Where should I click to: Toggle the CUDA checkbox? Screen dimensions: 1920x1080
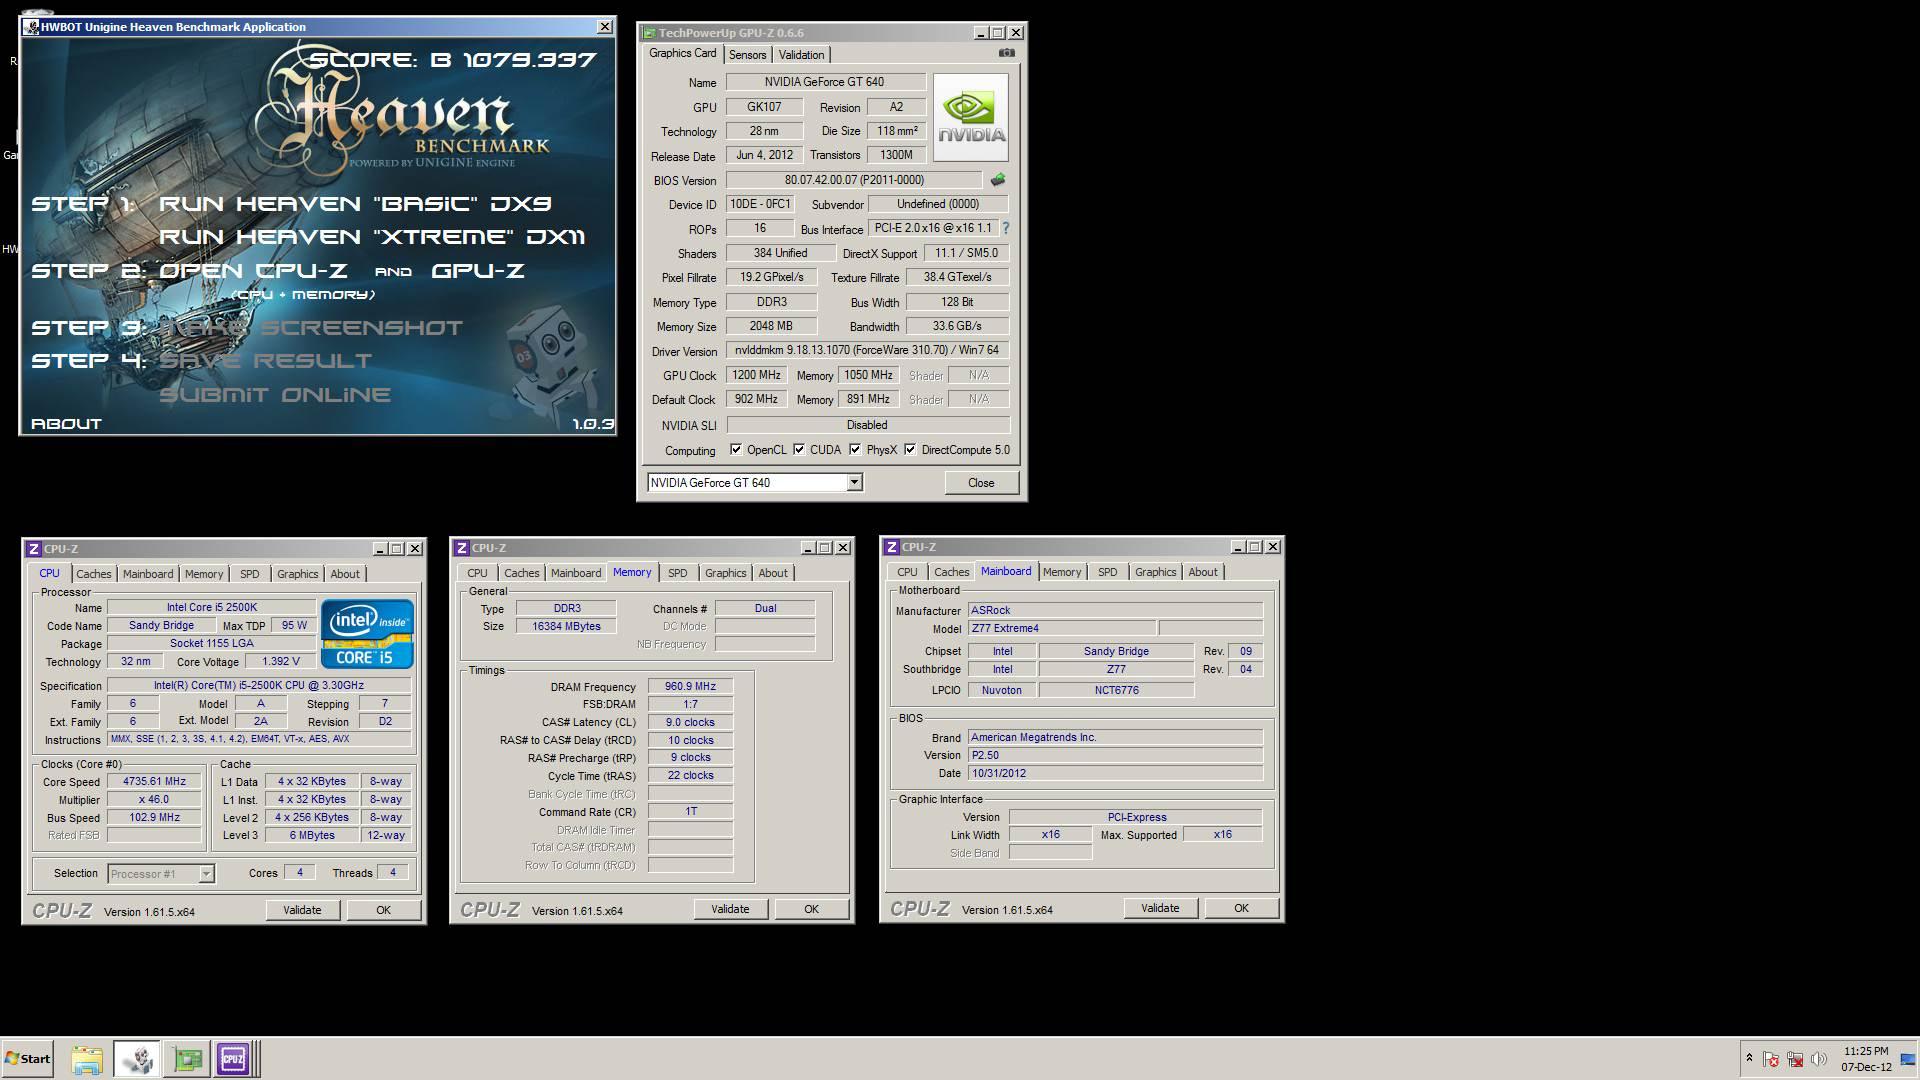click(799, 450)
